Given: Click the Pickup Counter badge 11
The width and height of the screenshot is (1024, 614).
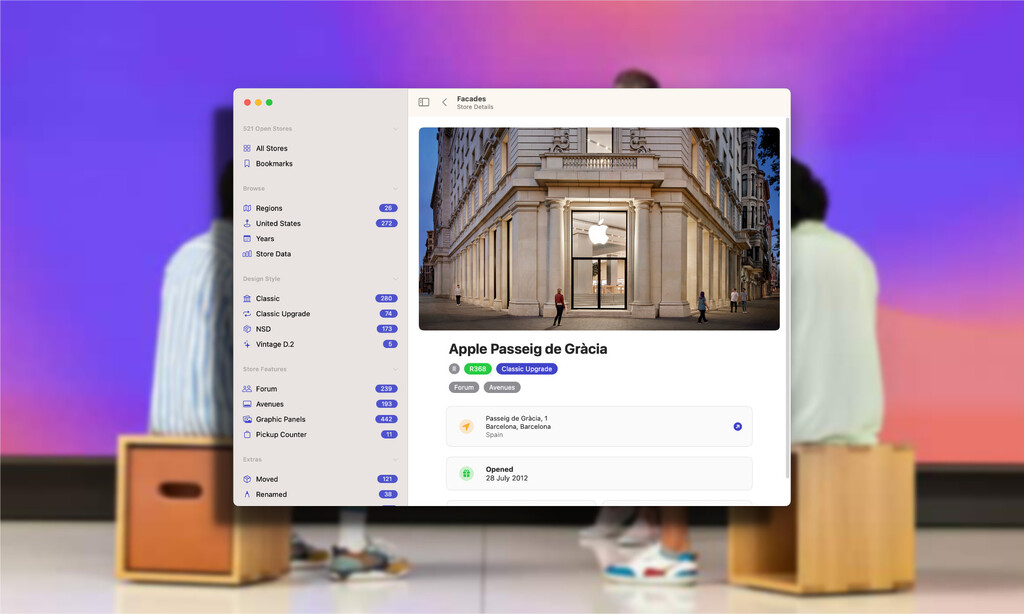Looking at the screenshot, I should (x=389, y=434).
